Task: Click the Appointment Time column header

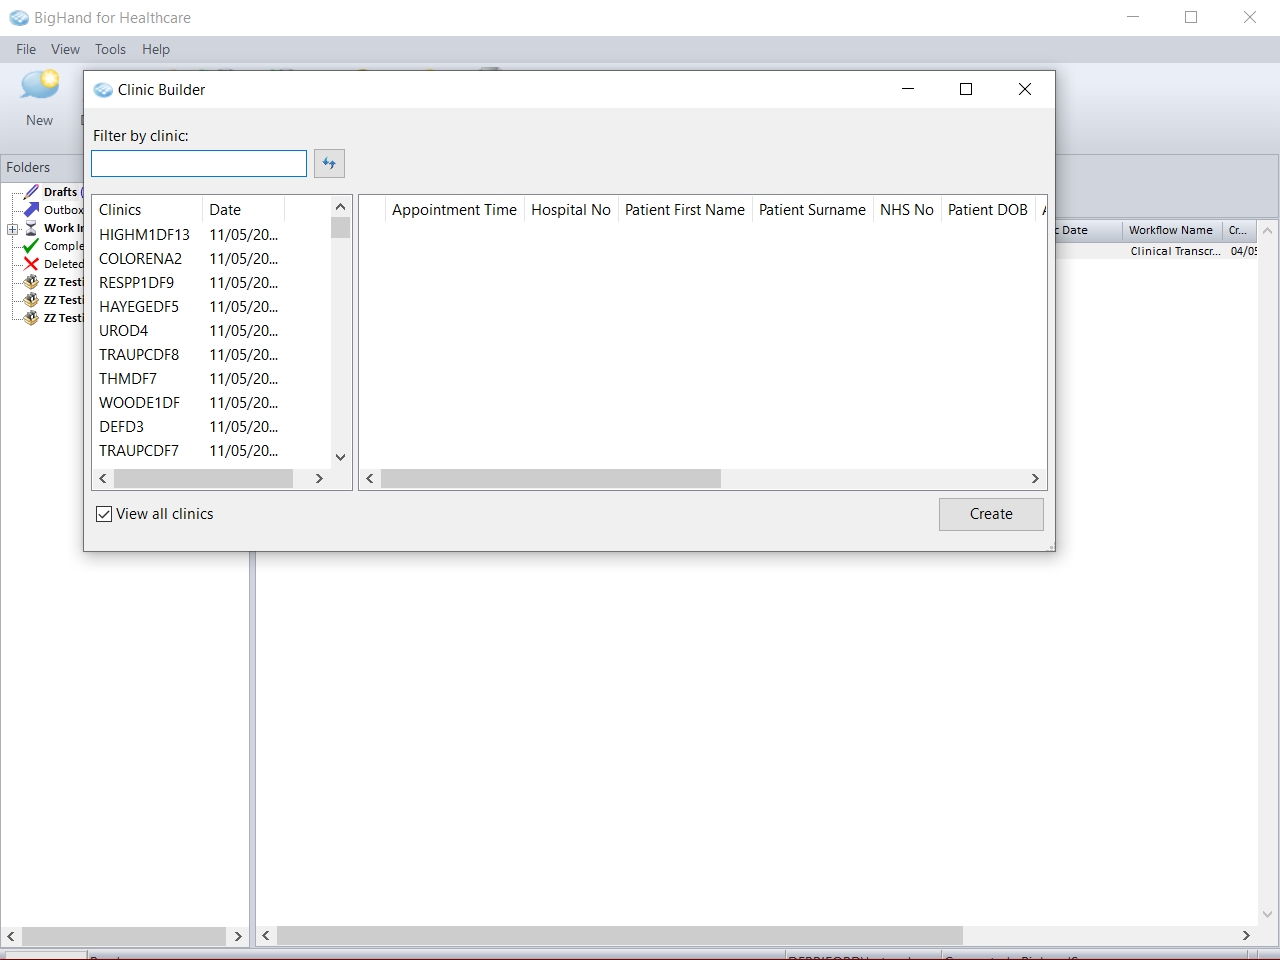Action: 454,210
